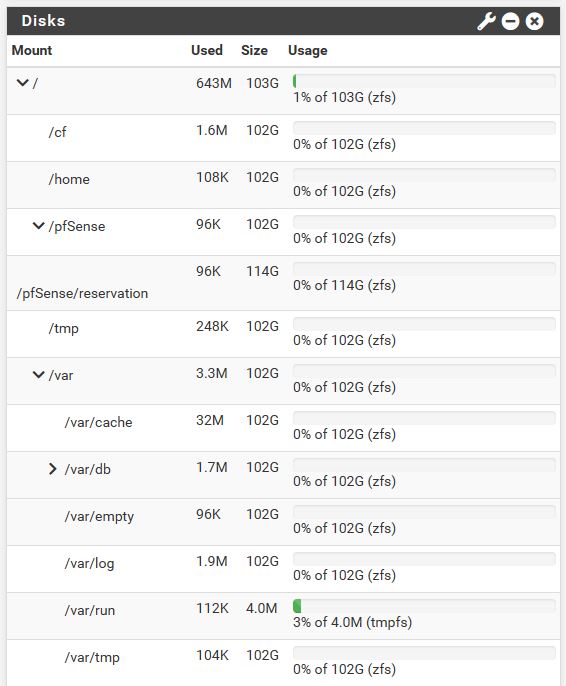
Task: Minimize the Disks widget panel
Action: 510,21
